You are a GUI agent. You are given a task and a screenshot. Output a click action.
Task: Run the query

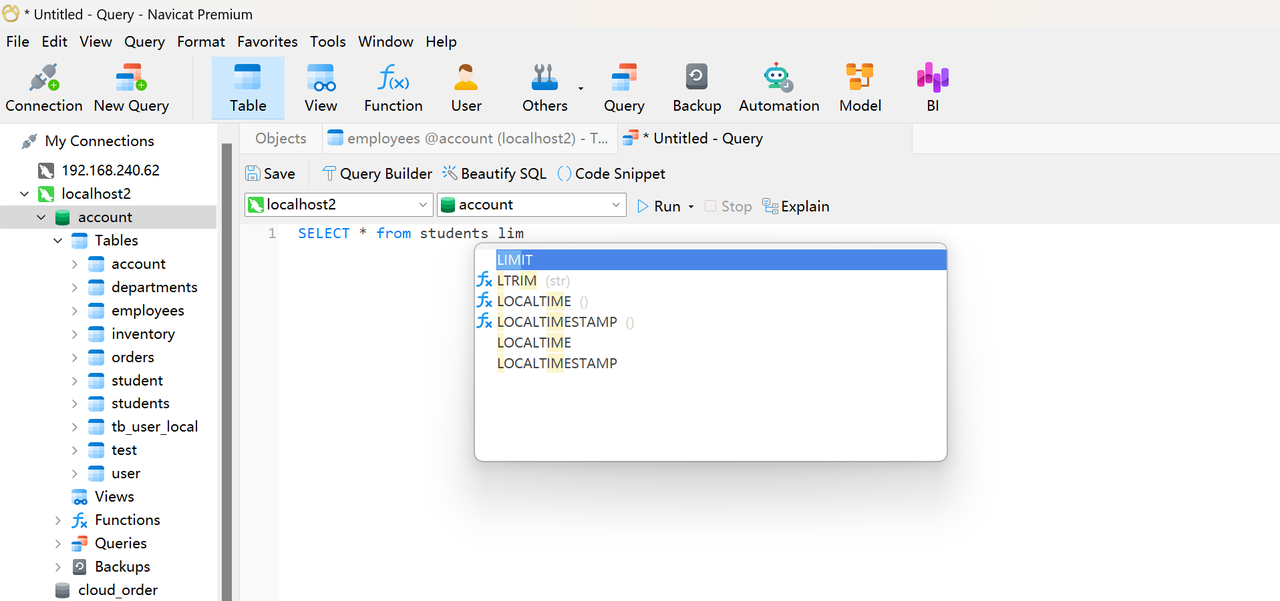[x=658, y=206]
